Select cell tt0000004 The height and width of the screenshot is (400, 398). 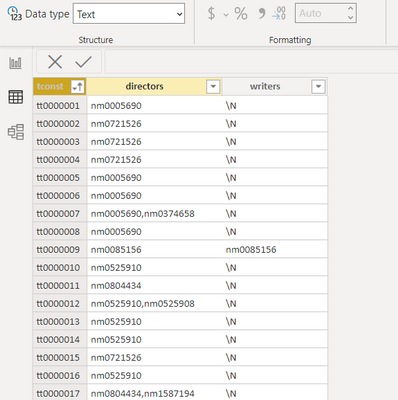pos(60,160)
